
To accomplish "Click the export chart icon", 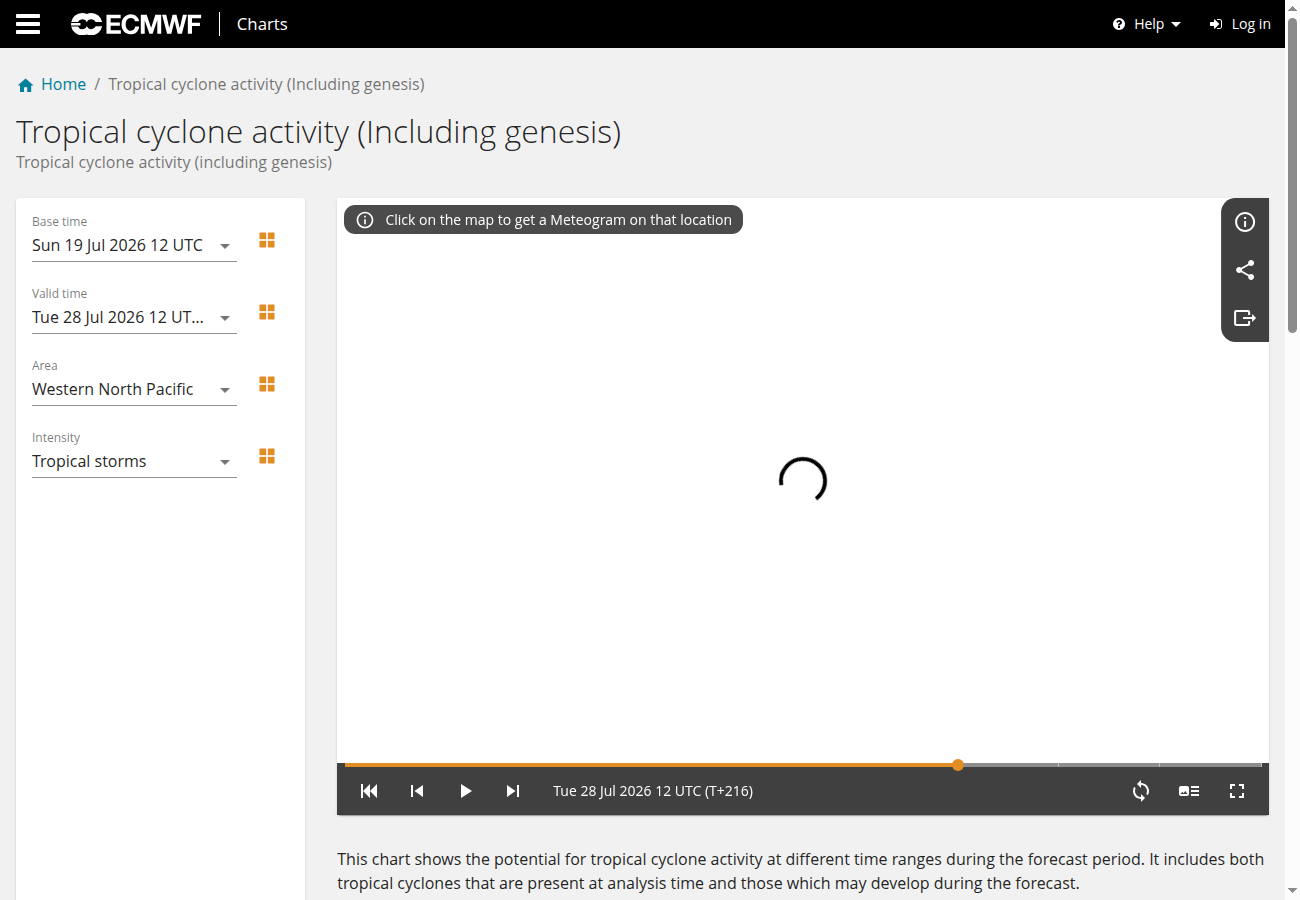I will pyautogui.click(x=1245, y=318).
